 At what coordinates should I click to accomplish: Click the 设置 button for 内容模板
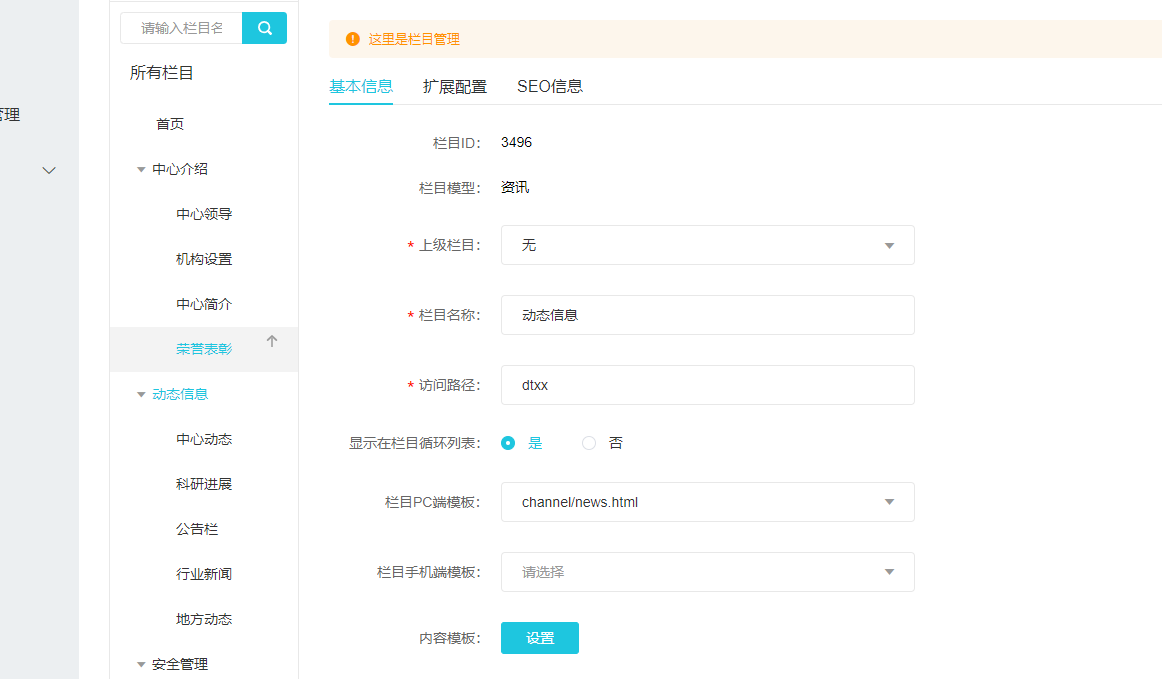[540, 638]
